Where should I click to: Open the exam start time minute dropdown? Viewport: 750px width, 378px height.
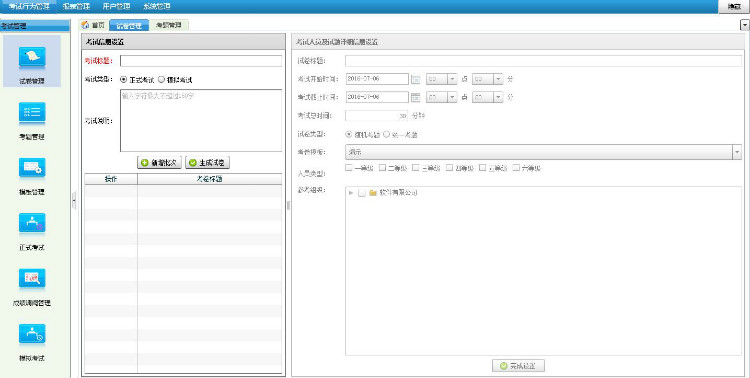pyautogui.click(x=498, y=79)
